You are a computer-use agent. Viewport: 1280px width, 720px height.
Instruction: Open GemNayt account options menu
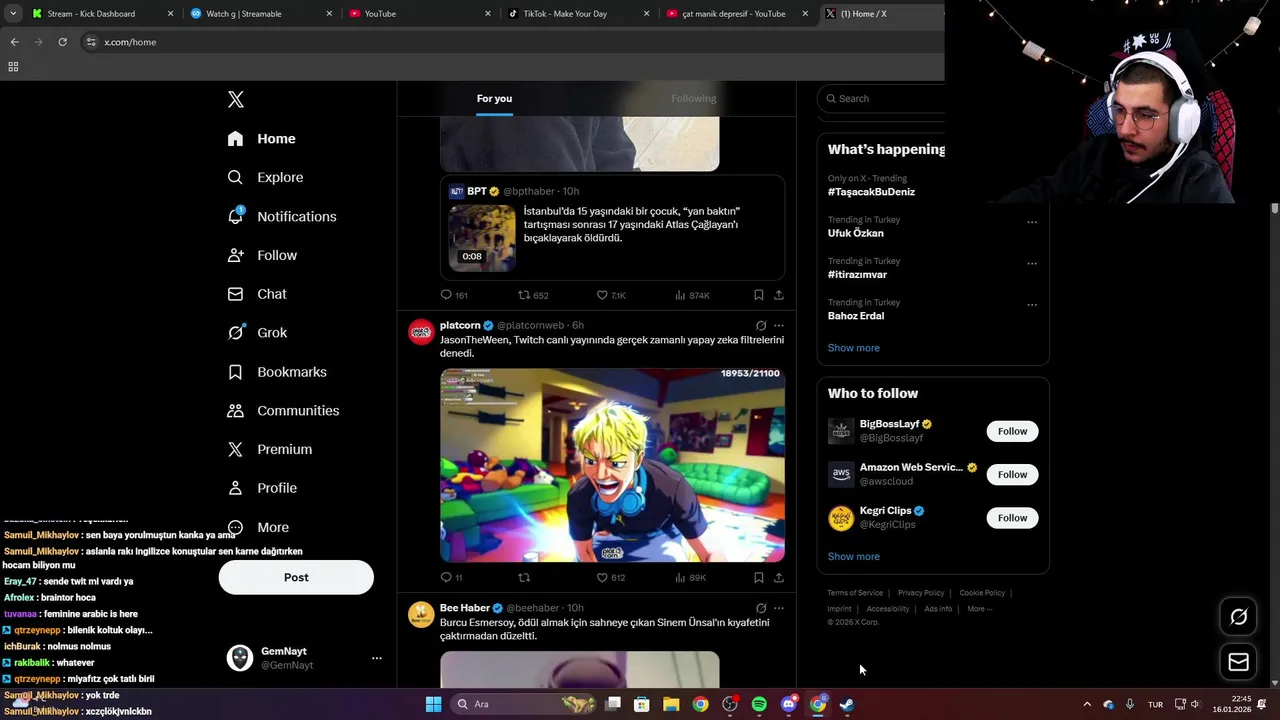[x=377, y=658]
